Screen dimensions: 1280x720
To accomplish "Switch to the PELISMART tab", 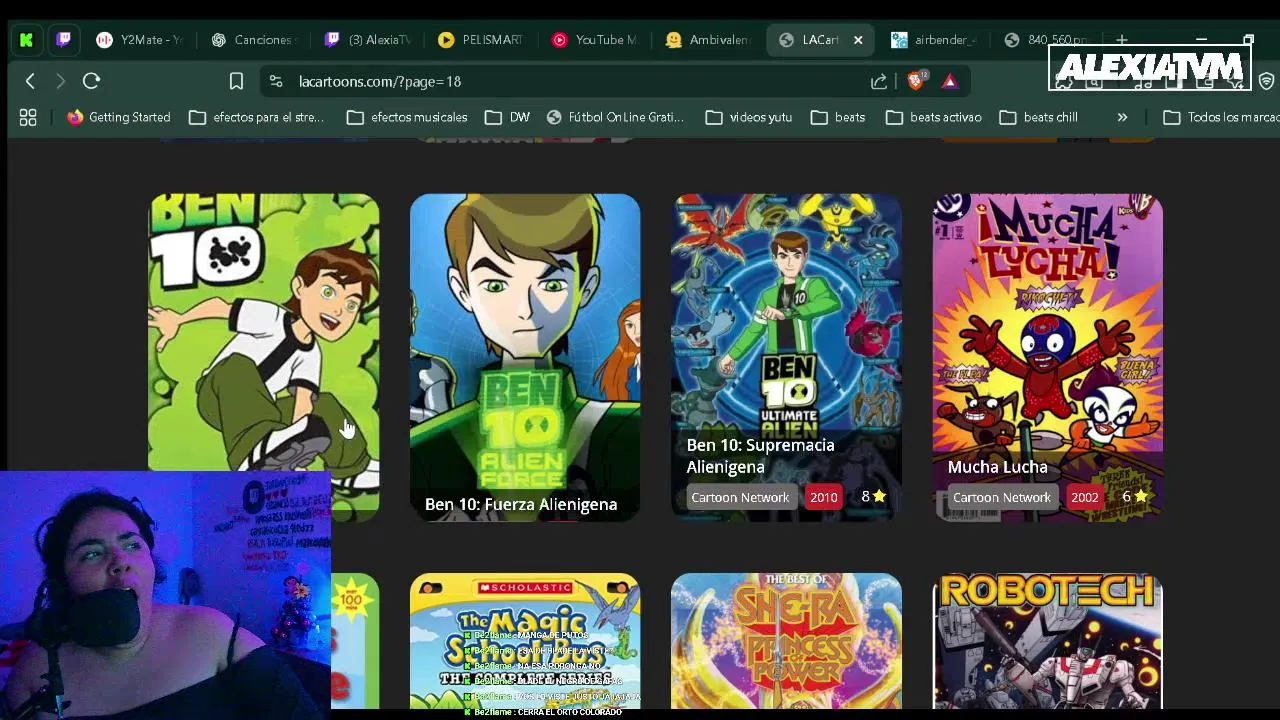I will (x=481, y=40).
